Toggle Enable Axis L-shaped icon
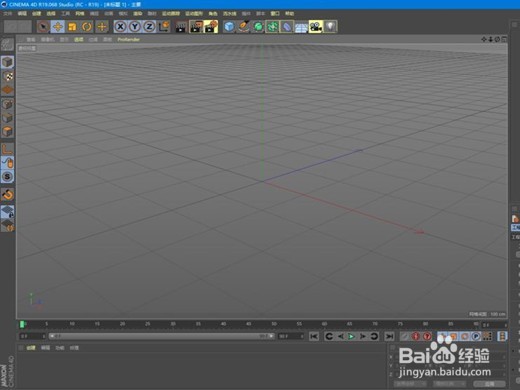Viewport: 520px width, 390px height. pos(7,149)
